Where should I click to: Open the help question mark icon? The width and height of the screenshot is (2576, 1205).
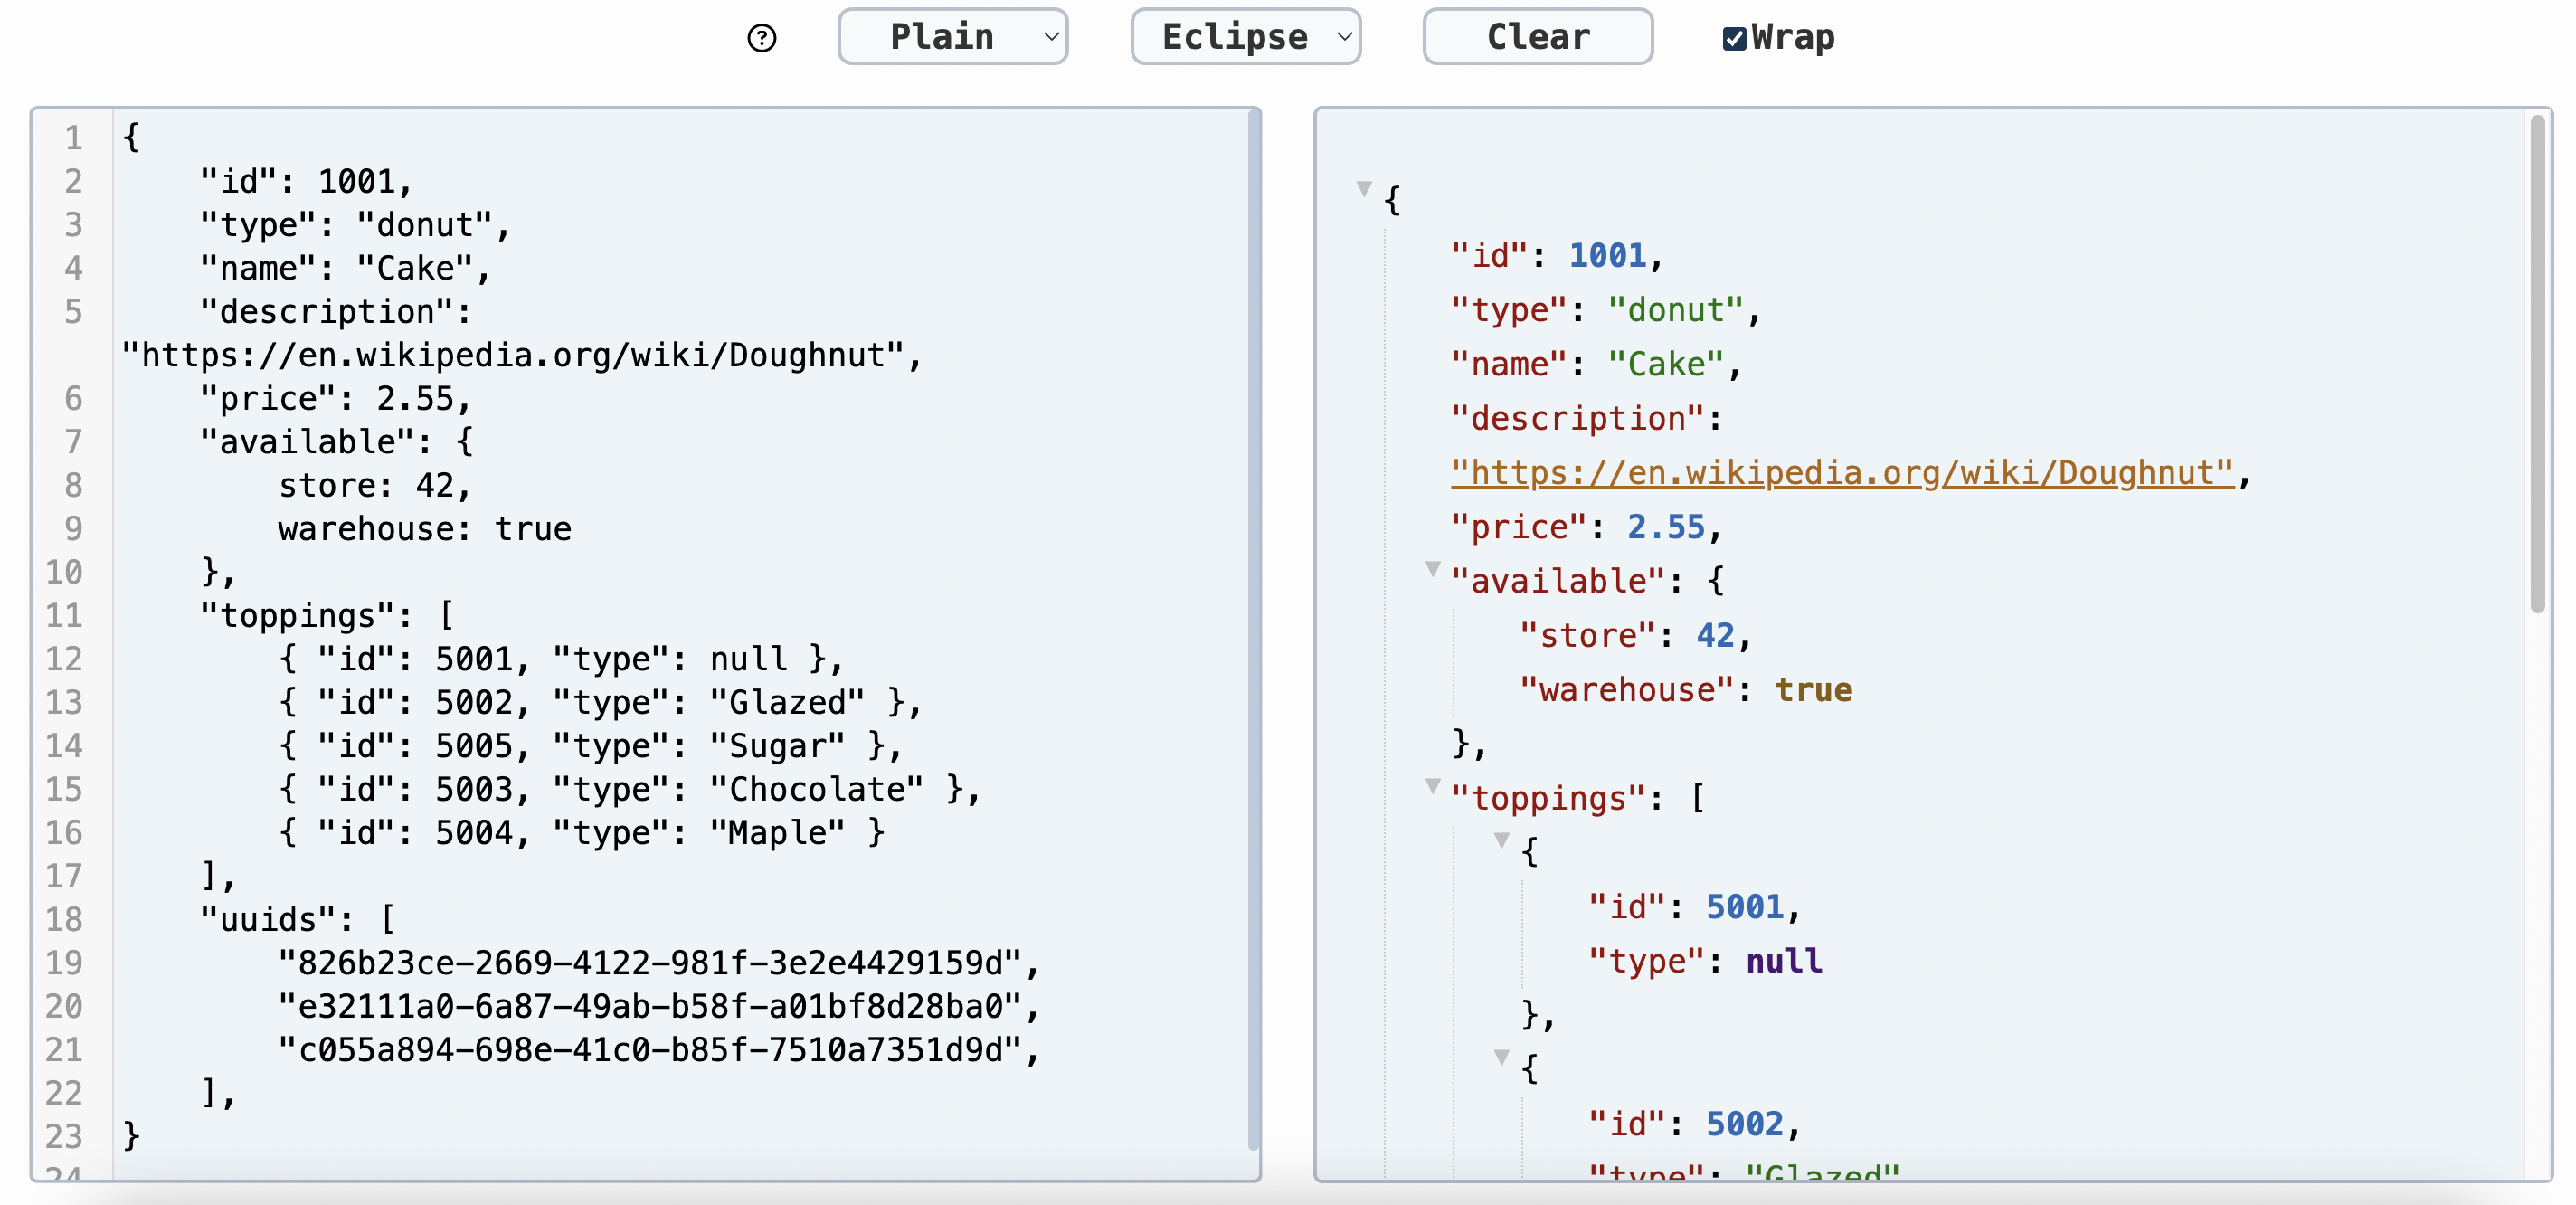(x=762, y=38)
